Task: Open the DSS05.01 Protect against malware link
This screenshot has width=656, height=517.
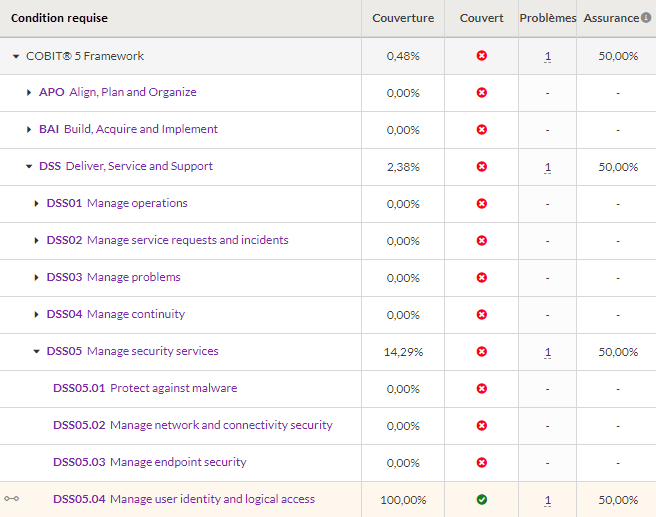Action: point(145,388)
